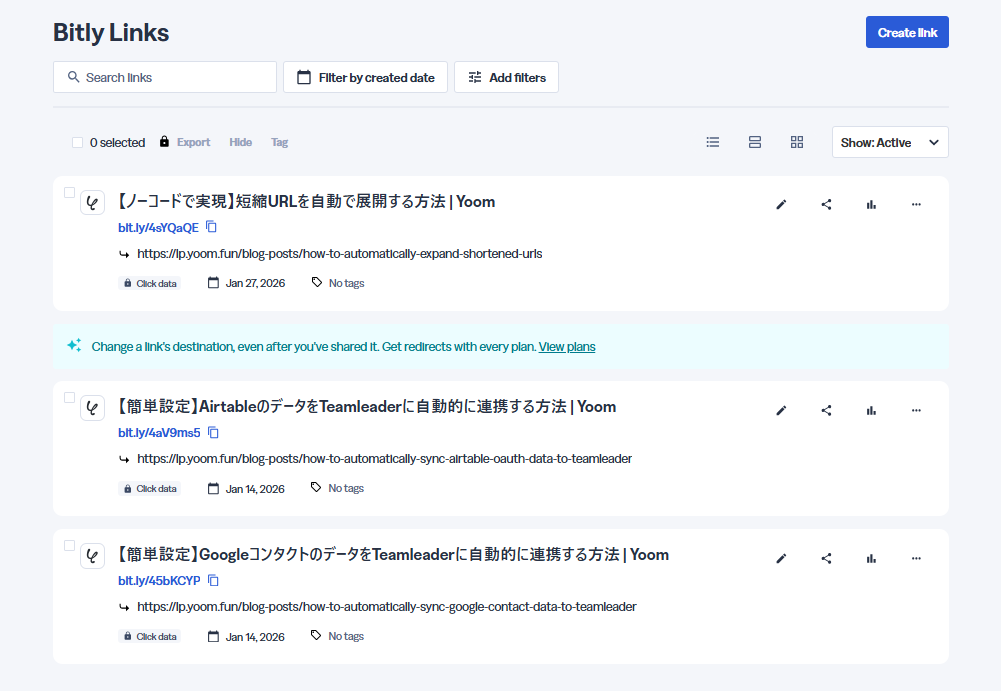This screenshot has width=1001, height=691.
Task: Select the 短縮URL Yoom link checkbox
Action: (70, 192)
